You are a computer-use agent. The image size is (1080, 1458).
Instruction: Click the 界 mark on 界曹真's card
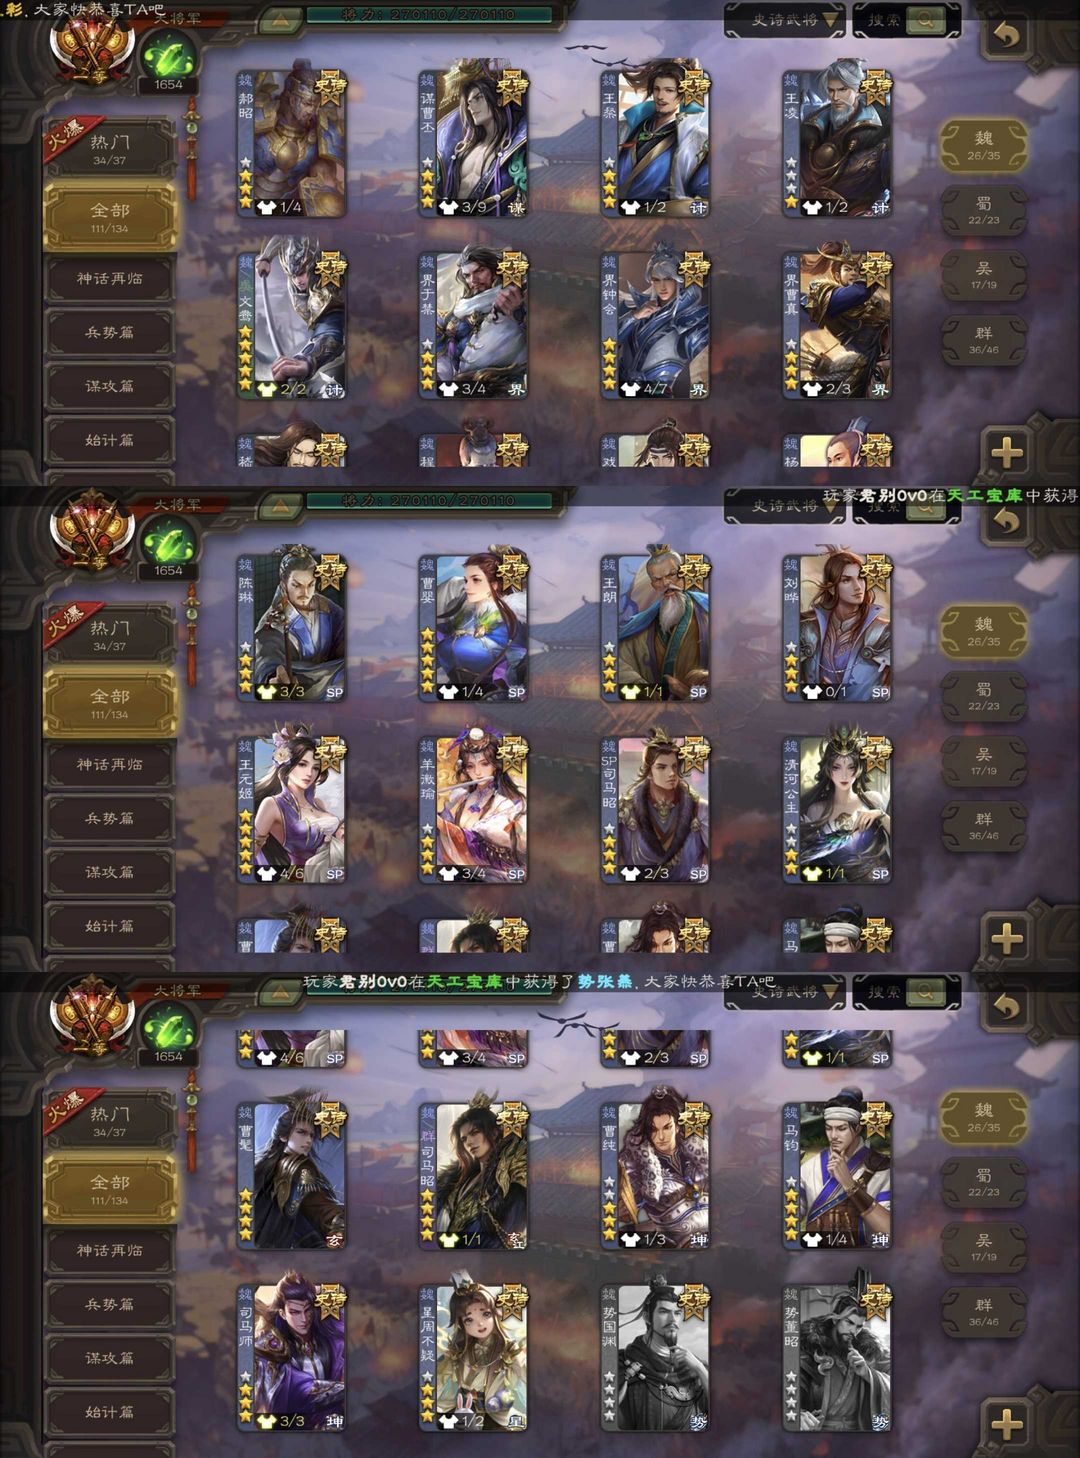tap(880, 389)
